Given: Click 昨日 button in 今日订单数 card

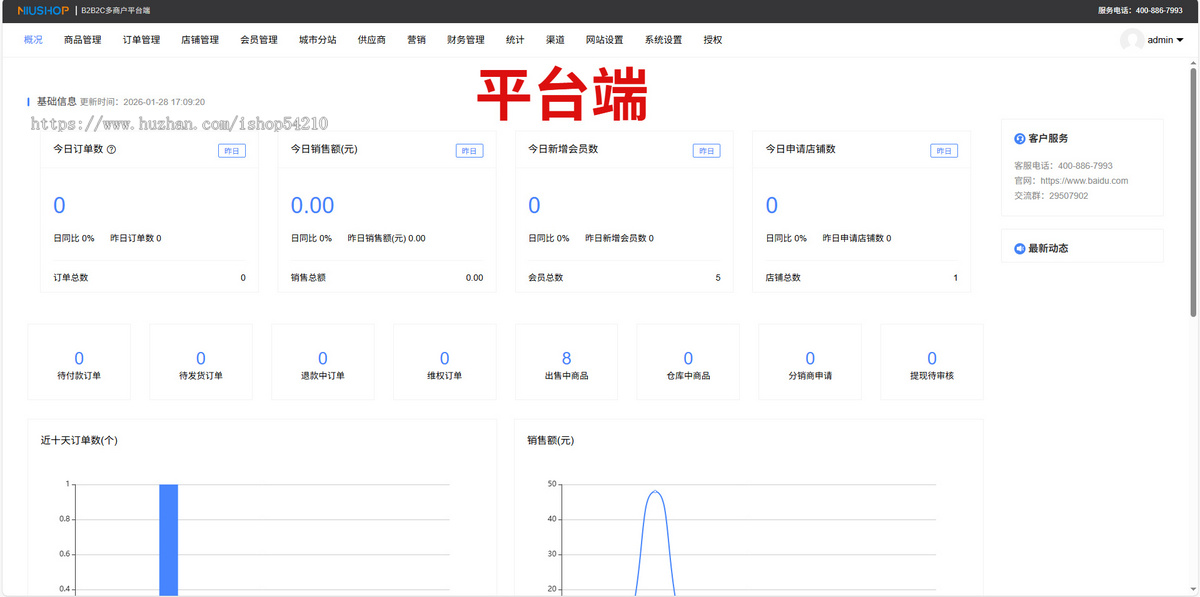Looking at the screenshot, I should click(x=232, y=151).
